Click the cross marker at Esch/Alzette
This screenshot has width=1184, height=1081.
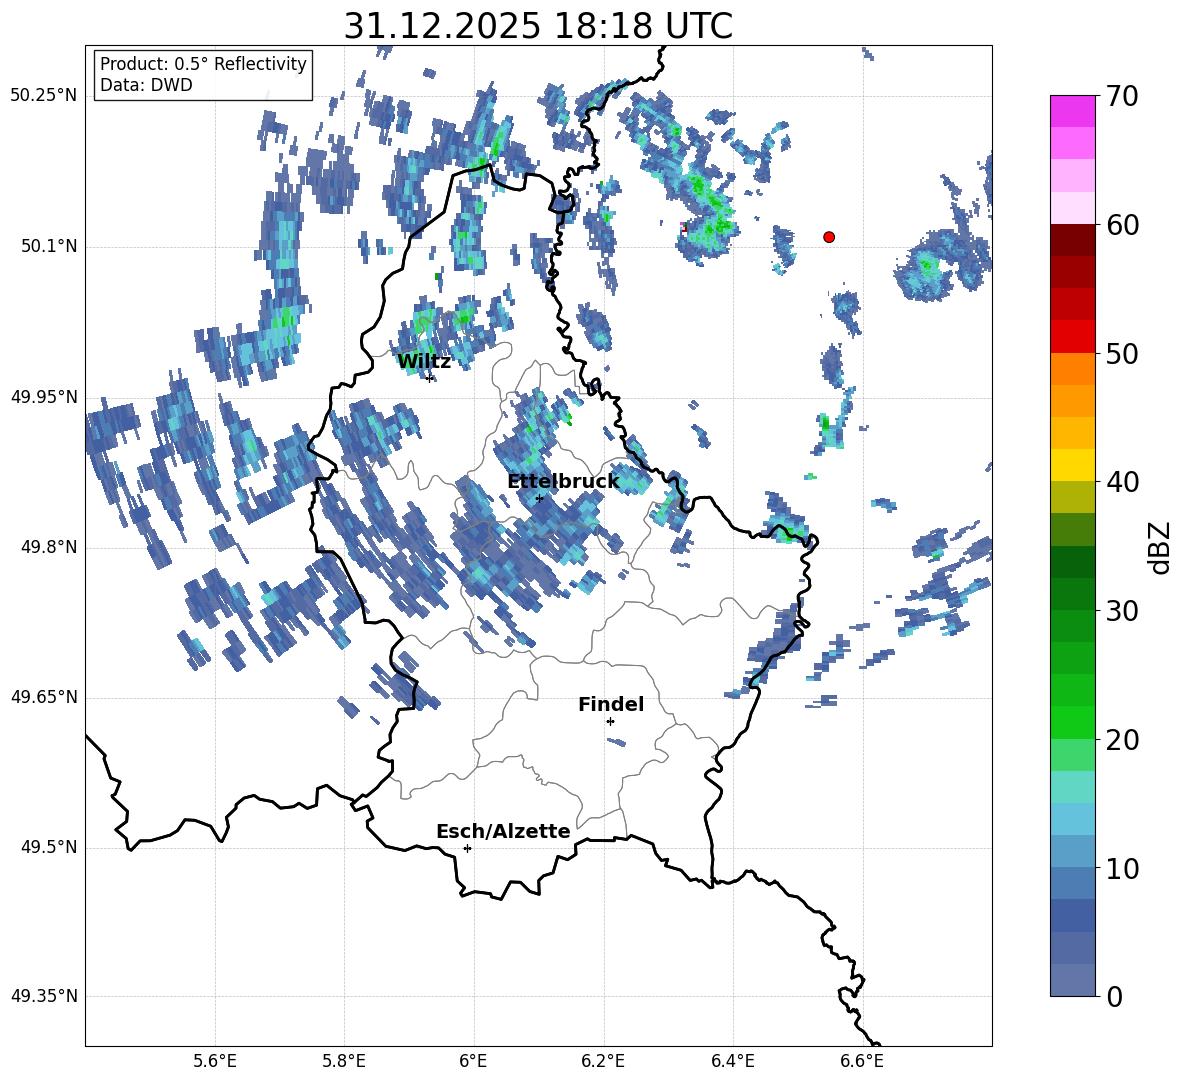467,848
